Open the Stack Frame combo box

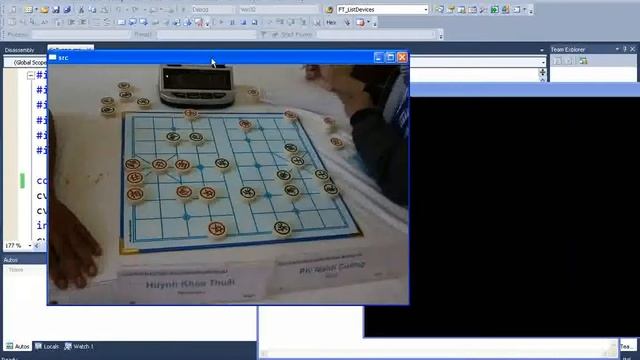376,35
